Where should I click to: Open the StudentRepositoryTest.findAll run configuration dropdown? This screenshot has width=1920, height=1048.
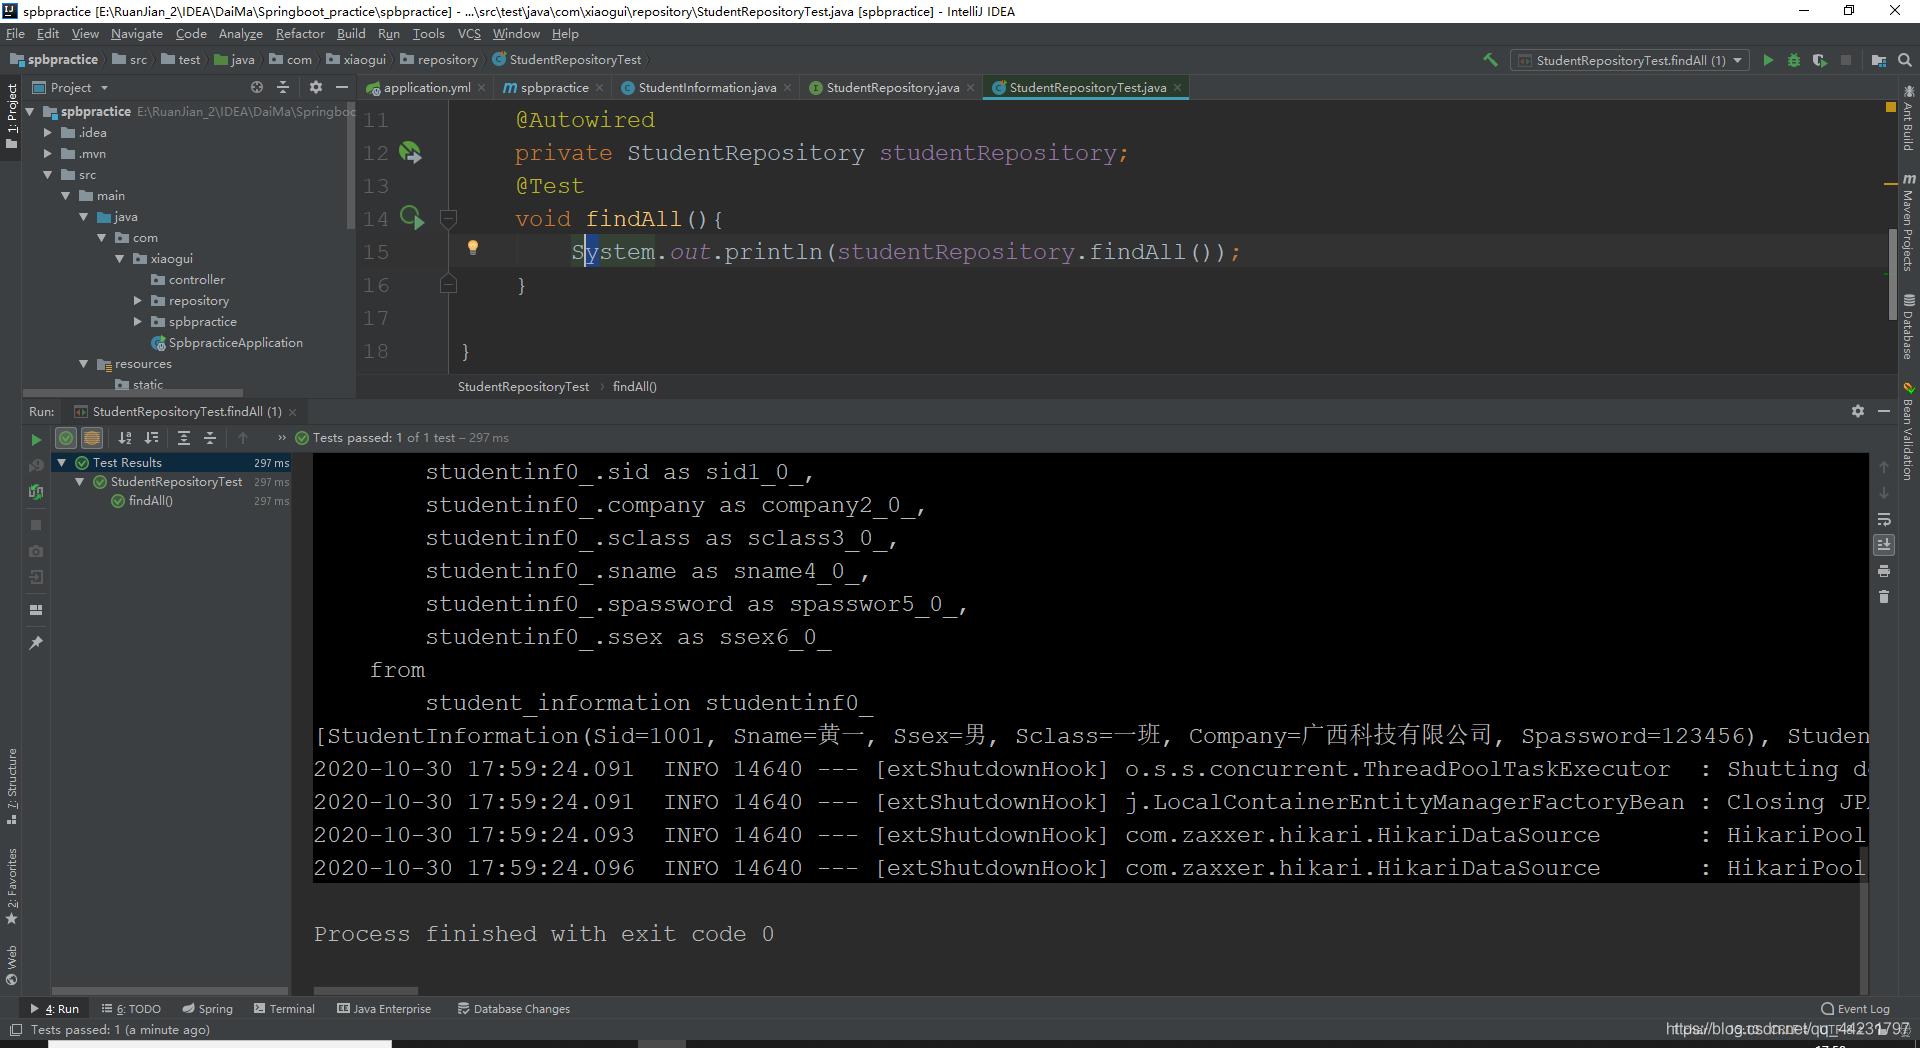click(x=1630, y=60)
